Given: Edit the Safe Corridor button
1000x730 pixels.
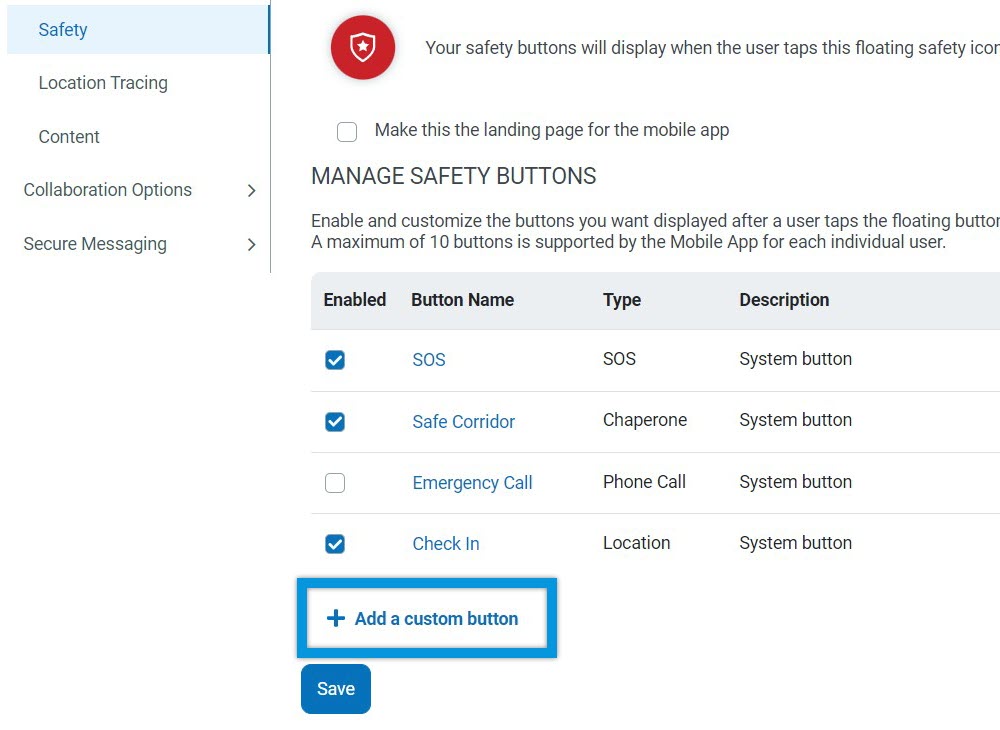Looking at the screenshot, I should click(x=463, y=422).
